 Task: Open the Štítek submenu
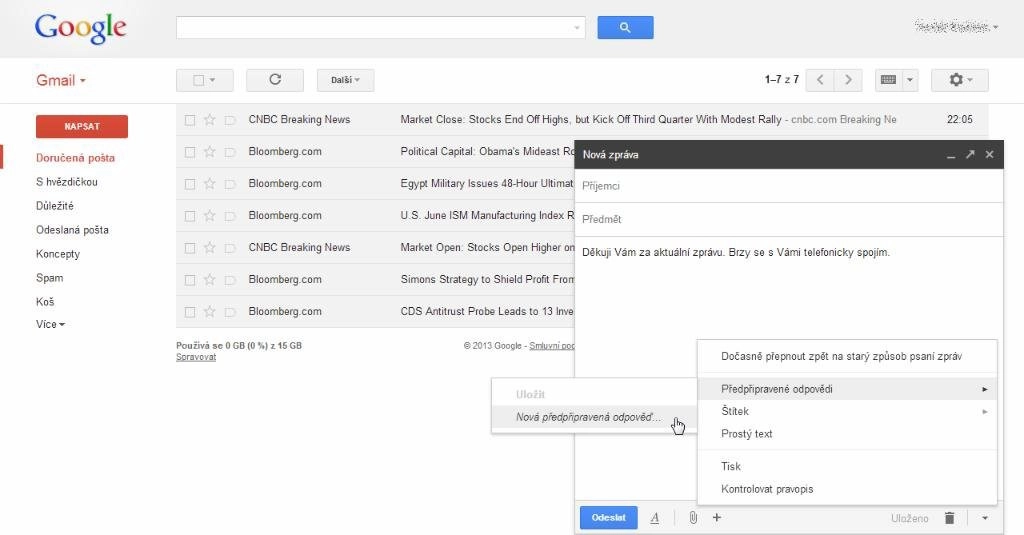pos(848,412)
